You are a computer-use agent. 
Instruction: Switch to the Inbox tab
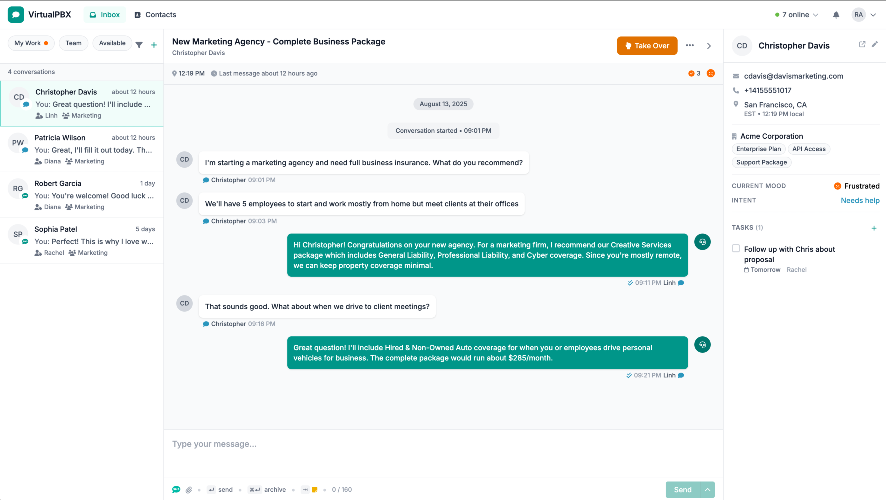105,15
